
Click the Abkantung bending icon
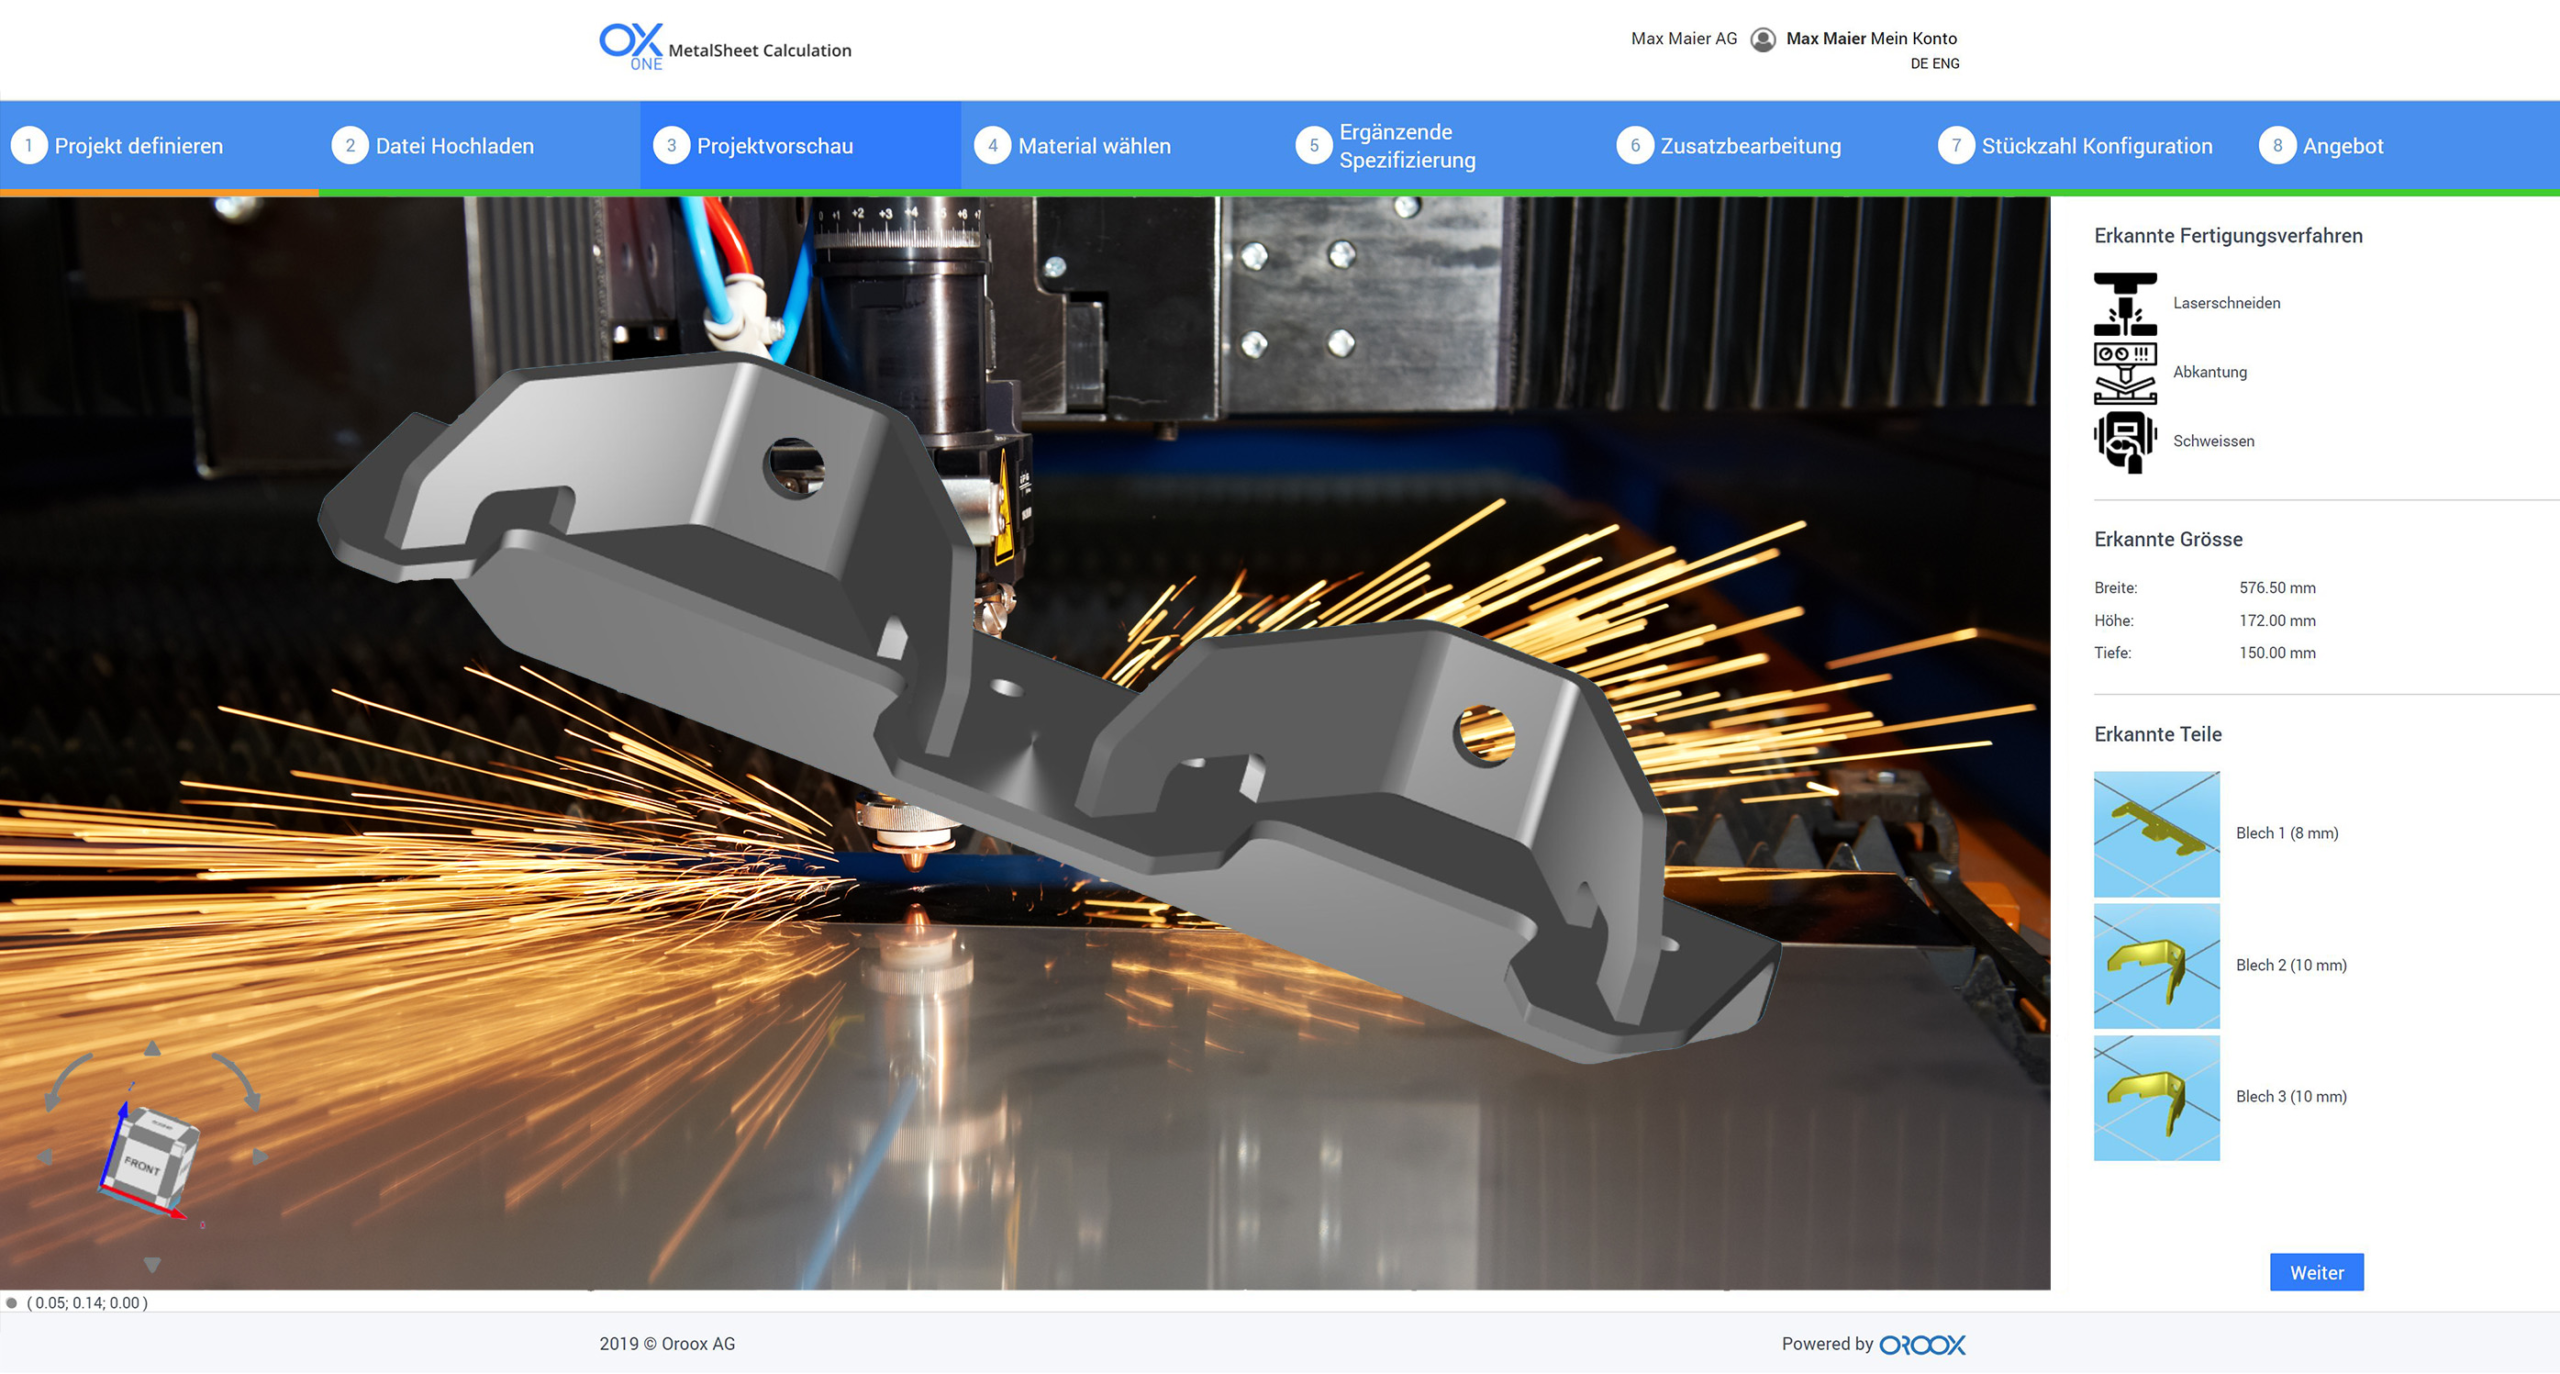pos(2124,372)
